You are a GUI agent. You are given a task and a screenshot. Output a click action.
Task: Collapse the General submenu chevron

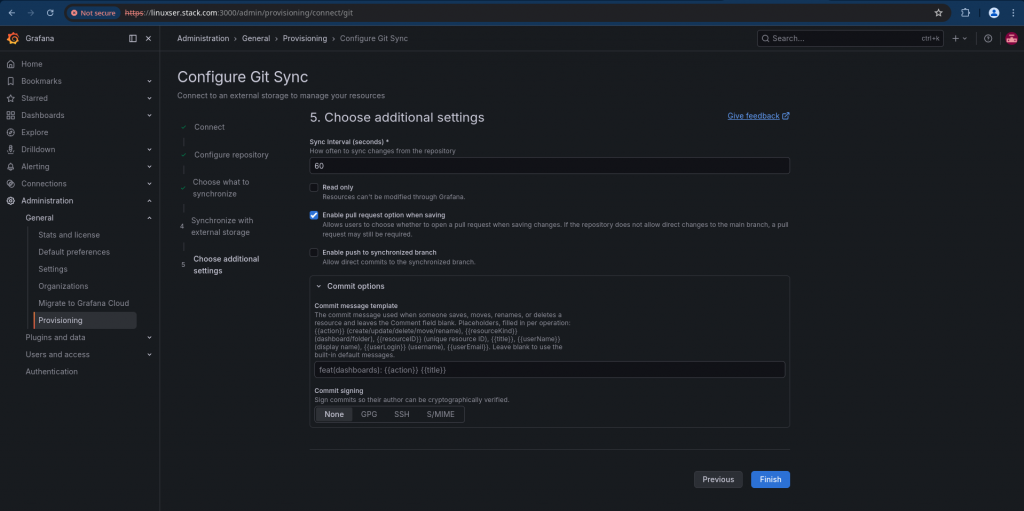149,218
